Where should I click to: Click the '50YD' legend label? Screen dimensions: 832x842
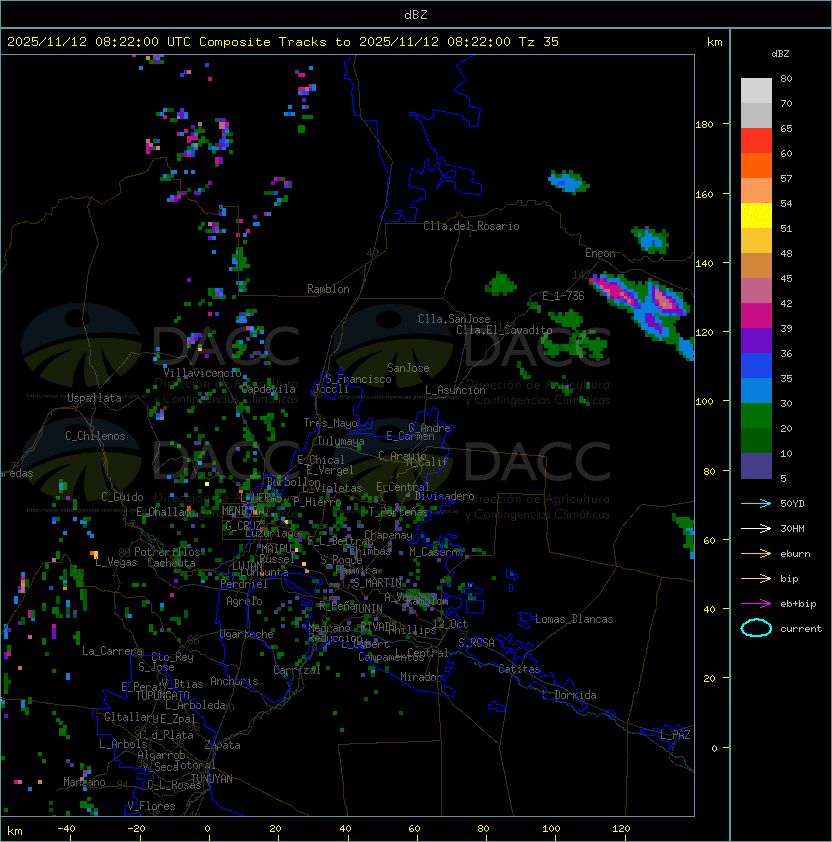[792, 504]
